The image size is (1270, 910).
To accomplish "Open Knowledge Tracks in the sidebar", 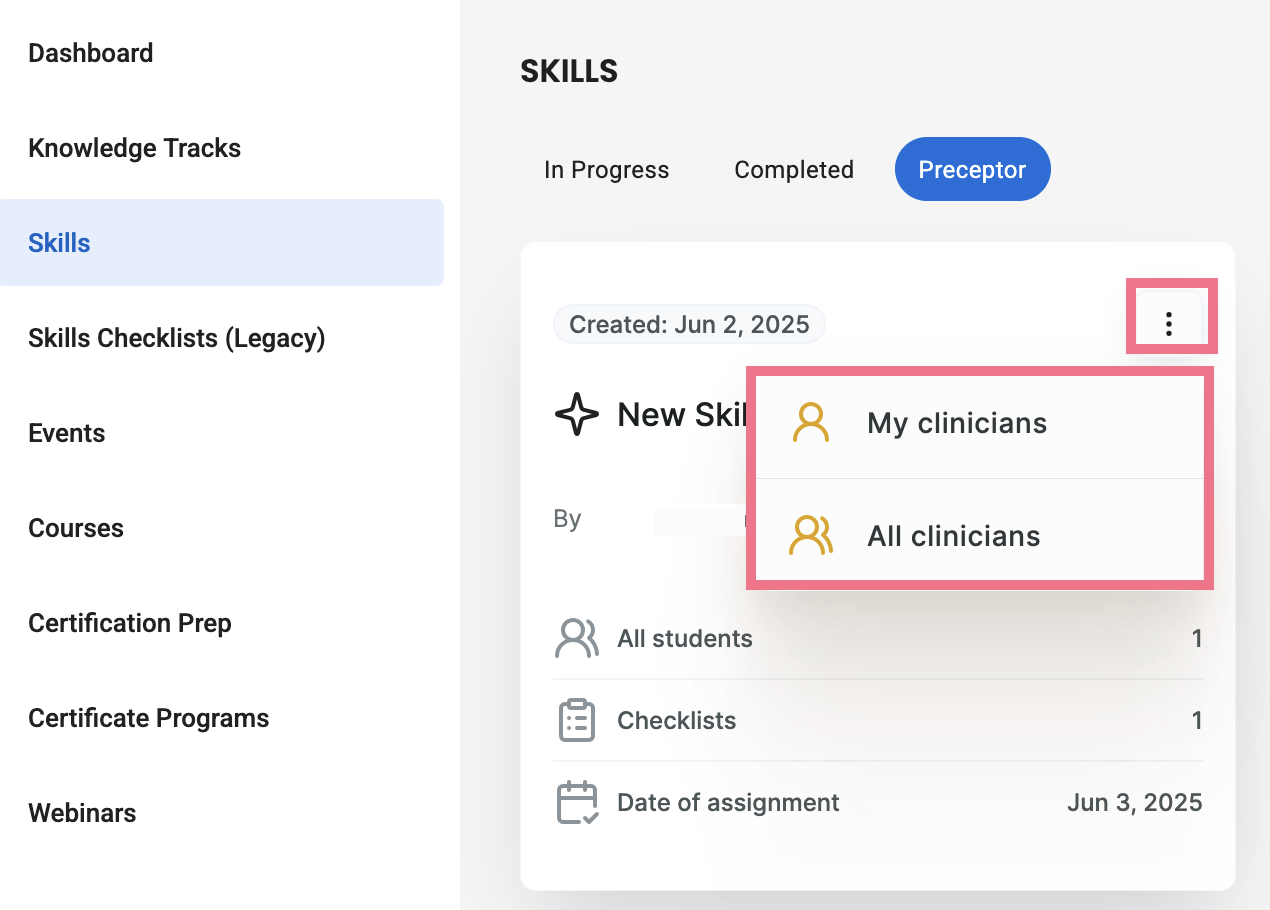I will 135,148.
